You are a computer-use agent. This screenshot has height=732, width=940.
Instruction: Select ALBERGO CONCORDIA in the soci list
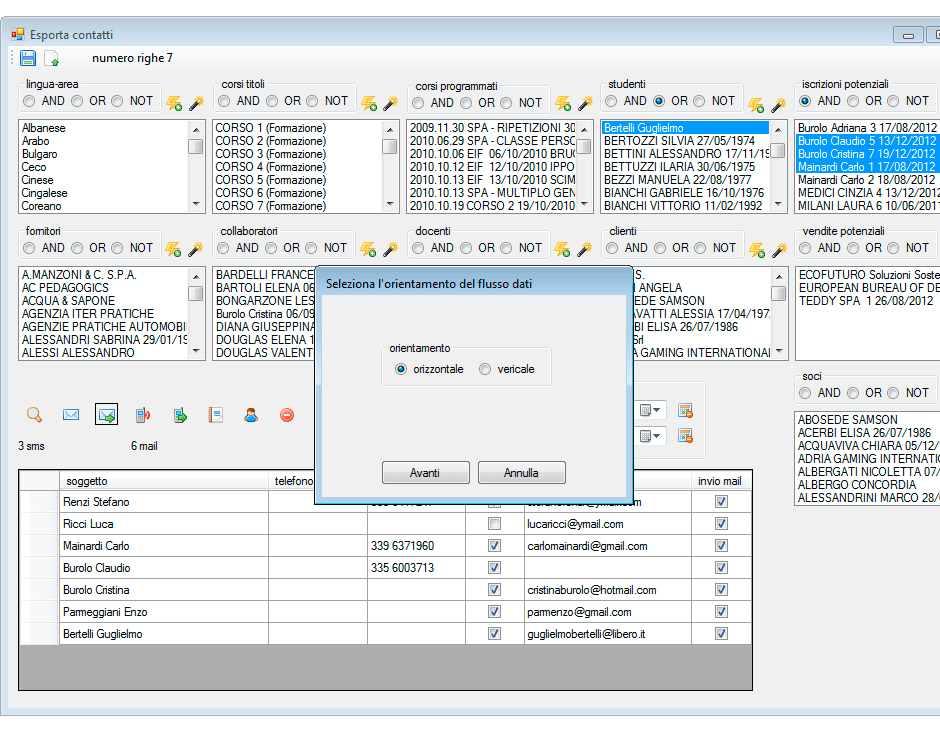[857, 484]
